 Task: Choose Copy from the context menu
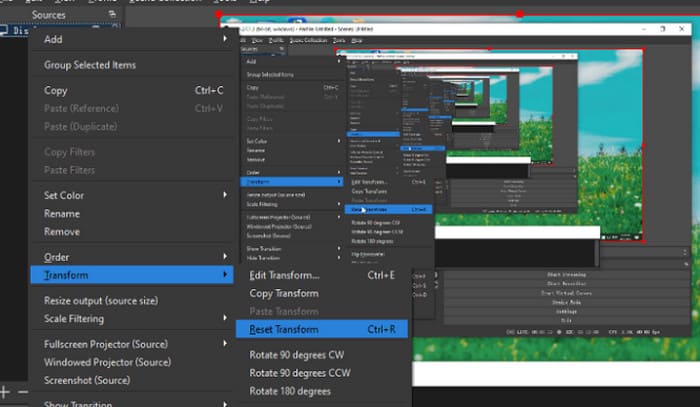pyautogui.click(x=56, y=91)
